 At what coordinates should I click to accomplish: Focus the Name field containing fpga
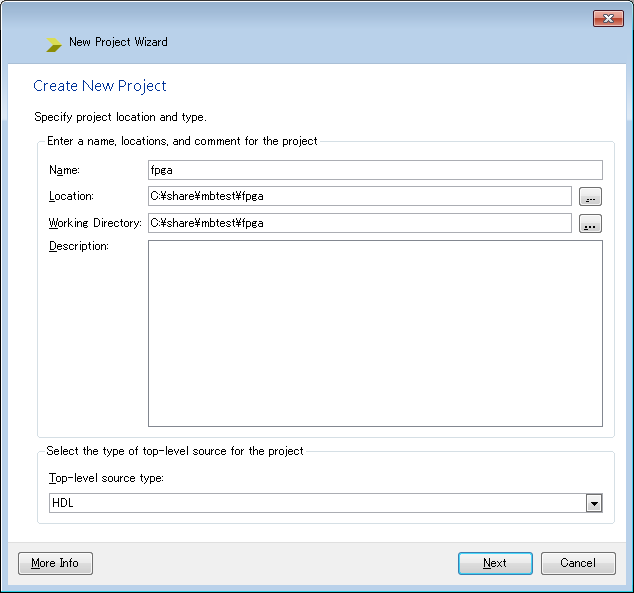click(x=375, y=170)
